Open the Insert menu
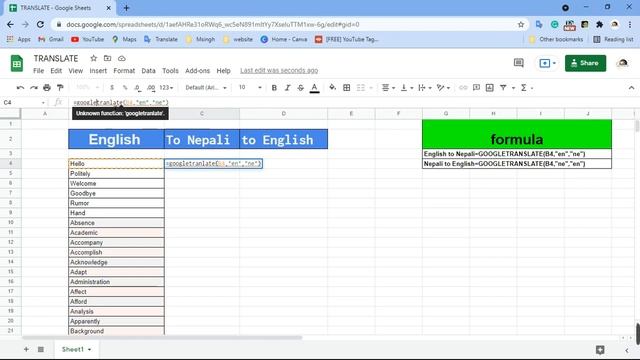Screen dimensions: 640x360 click(x=98, y=71)
